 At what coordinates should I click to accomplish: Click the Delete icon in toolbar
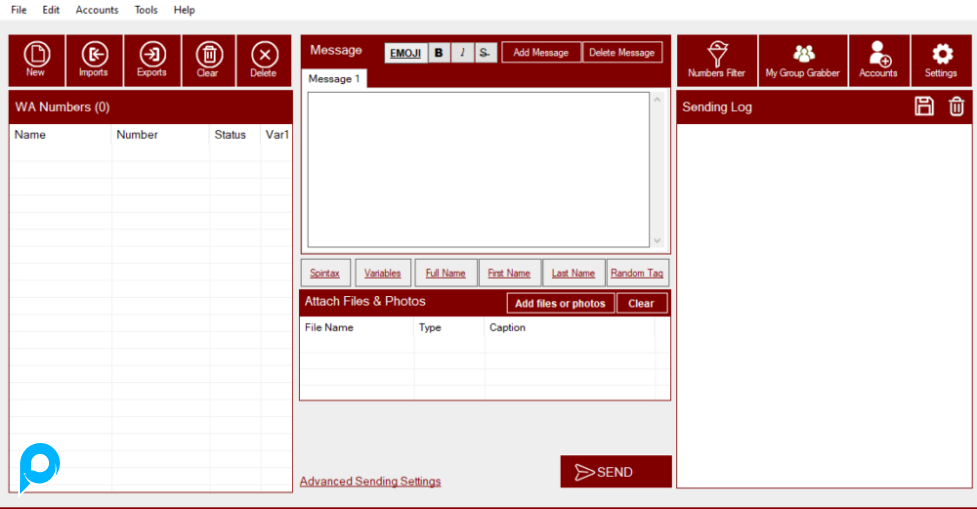264,60
